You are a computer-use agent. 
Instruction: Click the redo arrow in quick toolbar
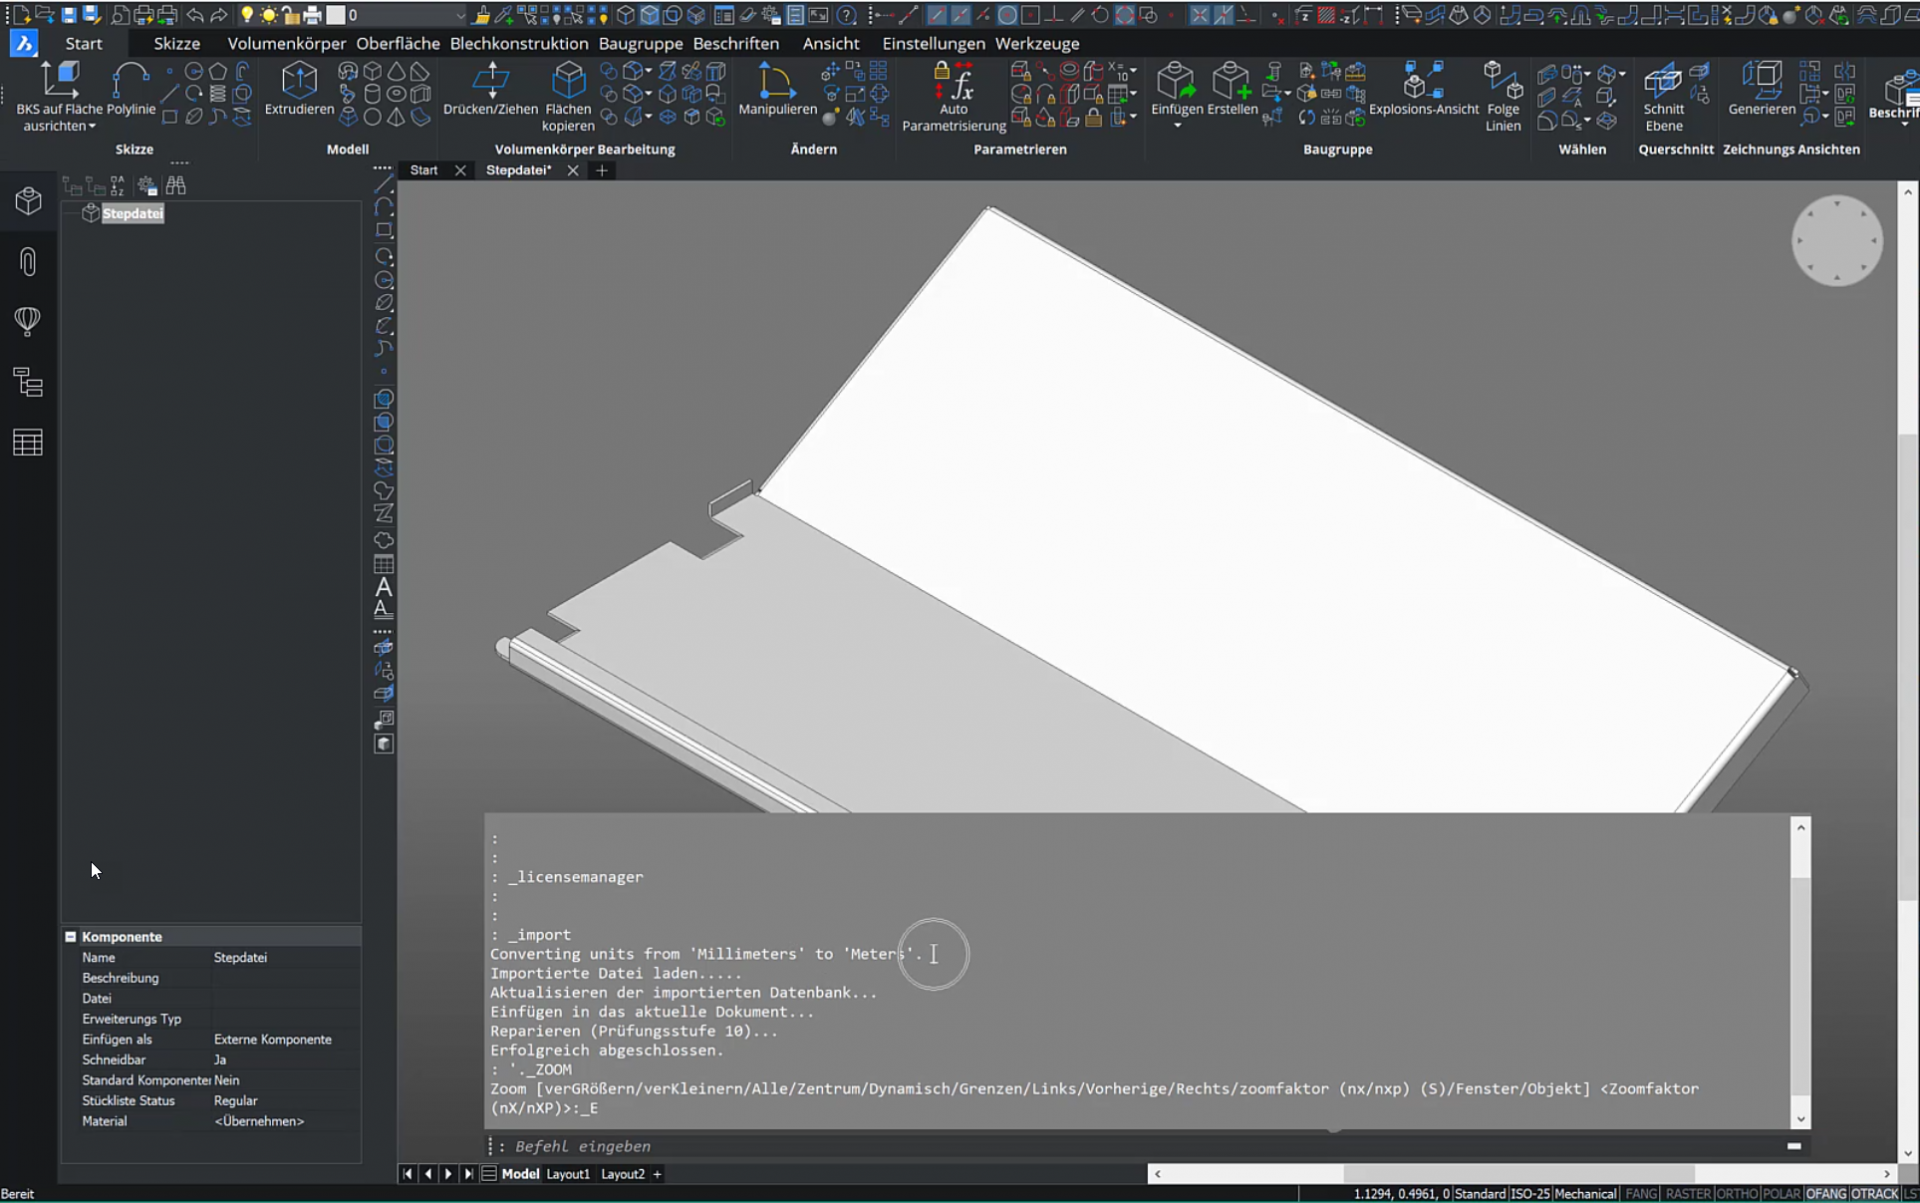coord(219,15)
